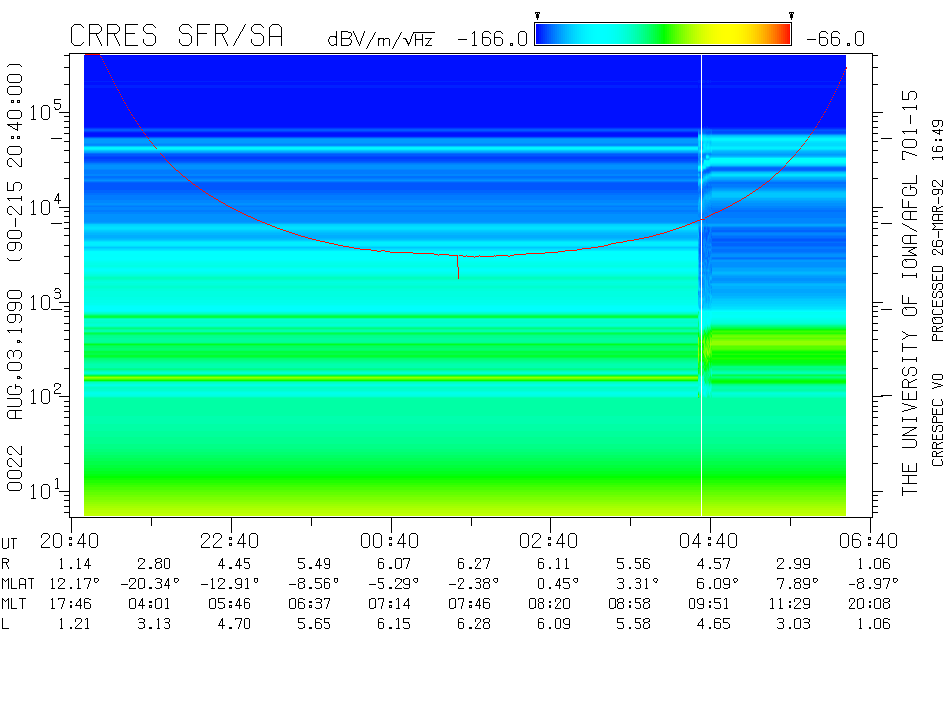
Task: Click the left triangle marker above the colorbar
Action: [537, 16]
